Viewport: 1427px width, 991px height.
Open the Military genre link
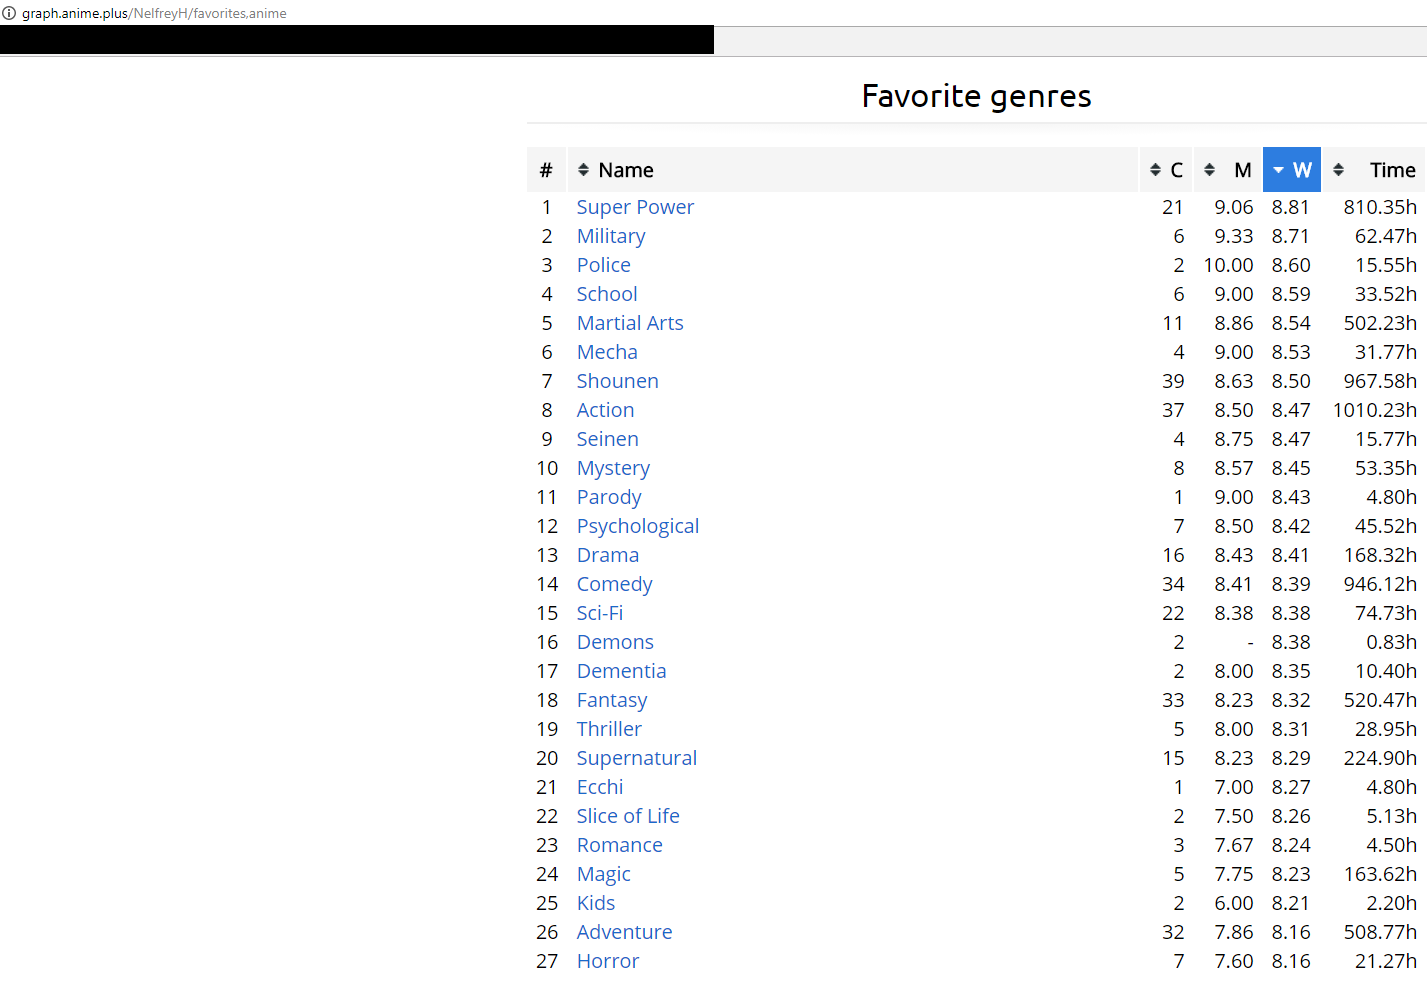611,236
